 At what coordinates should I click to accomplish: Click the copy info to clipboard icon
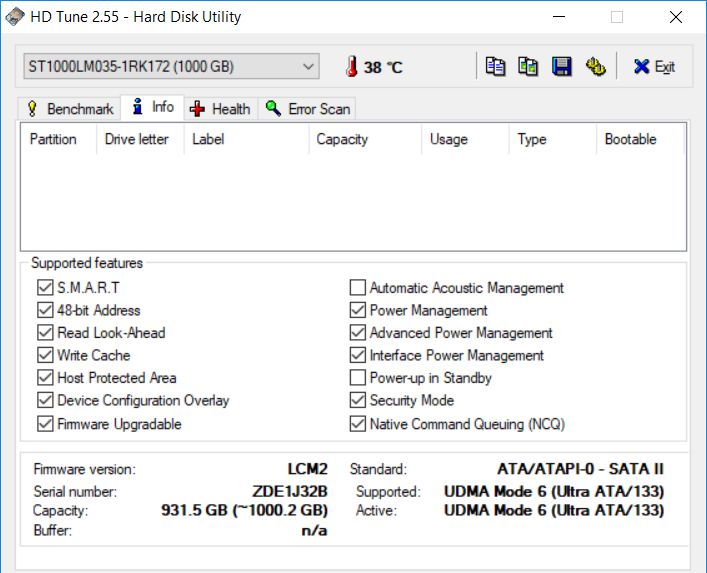pyautogui.click(x=495, y=67)
